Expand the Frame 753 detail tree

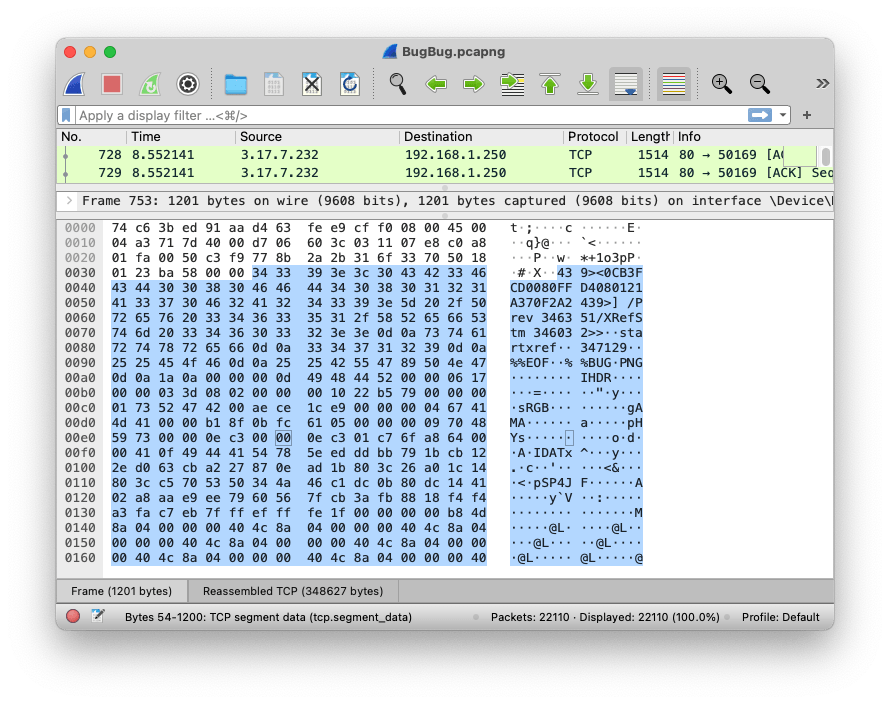[x=69, y=200]
